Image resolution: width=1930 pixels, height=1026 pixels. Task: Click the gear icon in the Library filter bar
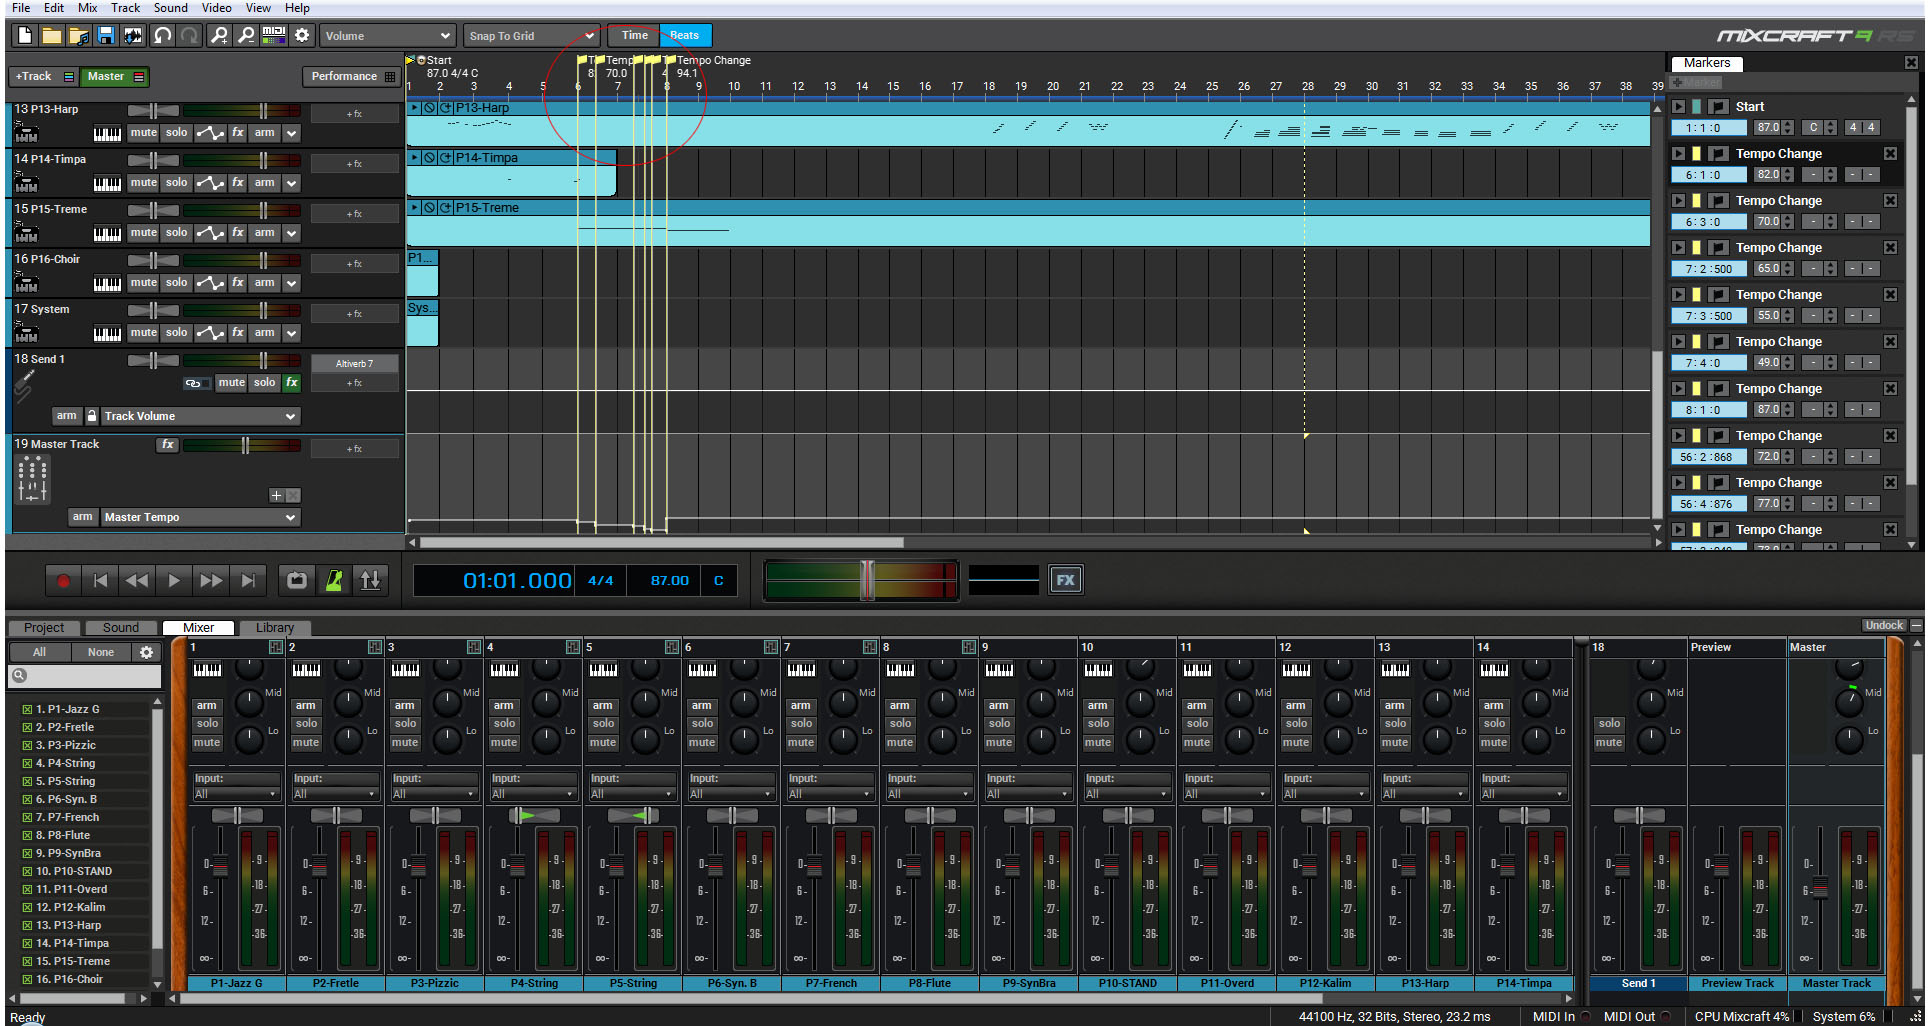point(147,652)
